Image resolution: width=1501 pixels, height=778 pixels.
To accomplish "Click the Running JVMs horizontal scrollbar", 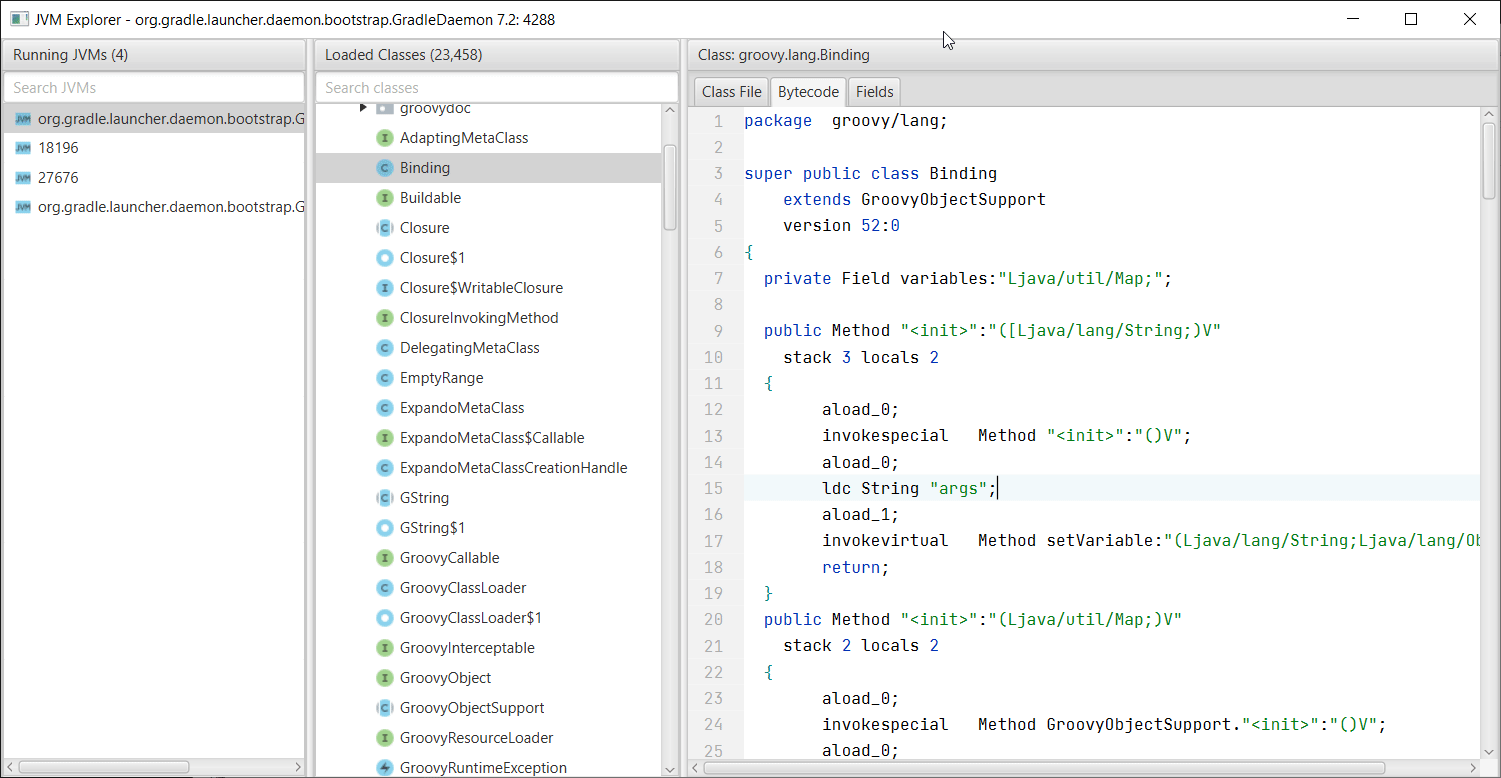I will (x=104, y=768).
